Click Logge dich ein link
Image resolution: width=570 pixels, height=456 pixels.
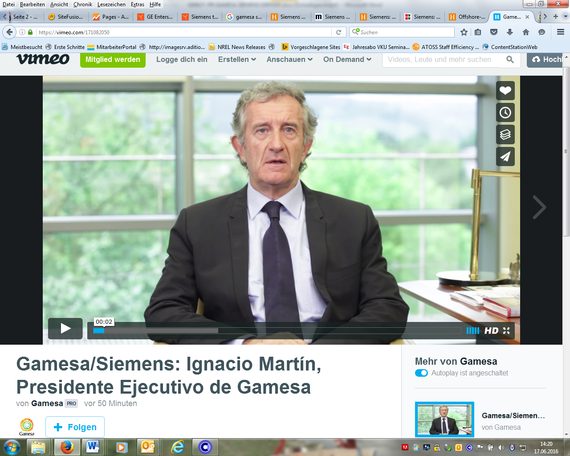pyautogui.click(x=182, y=59)
